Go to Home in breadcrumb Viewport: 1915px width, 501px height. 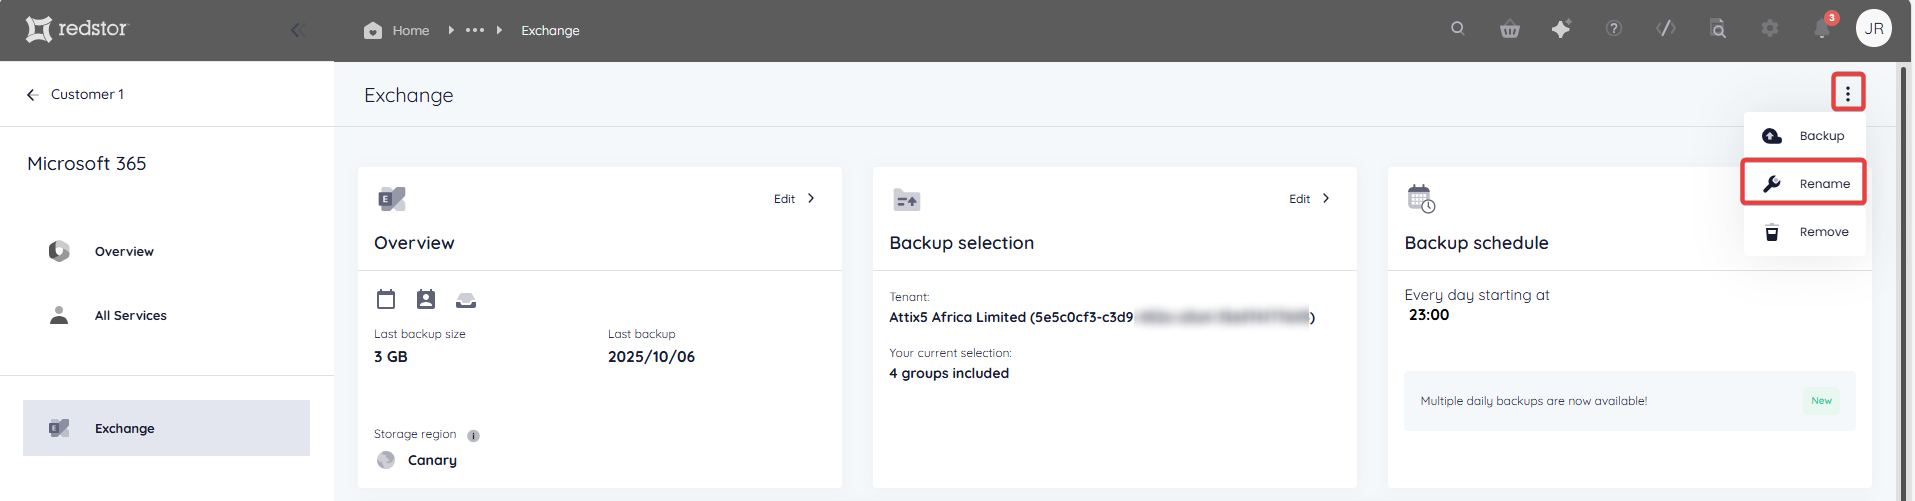click(397, 30)
